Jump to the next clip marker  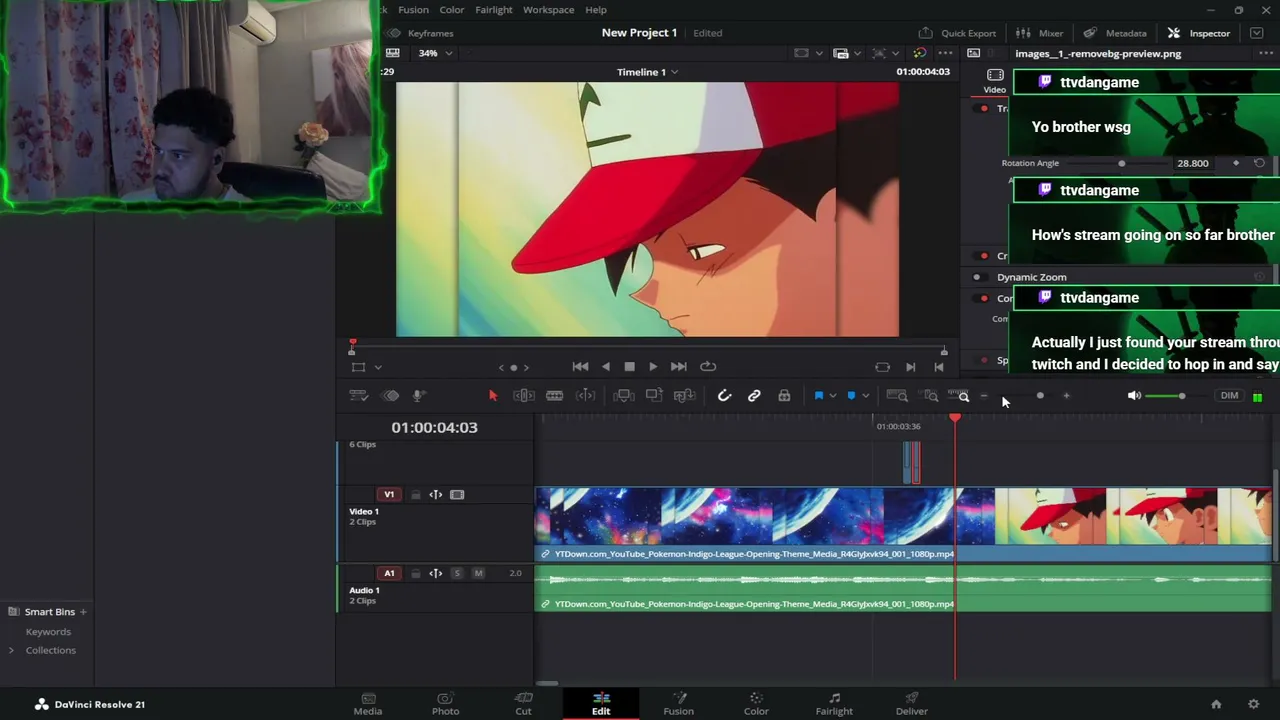[x=910, y=367]
